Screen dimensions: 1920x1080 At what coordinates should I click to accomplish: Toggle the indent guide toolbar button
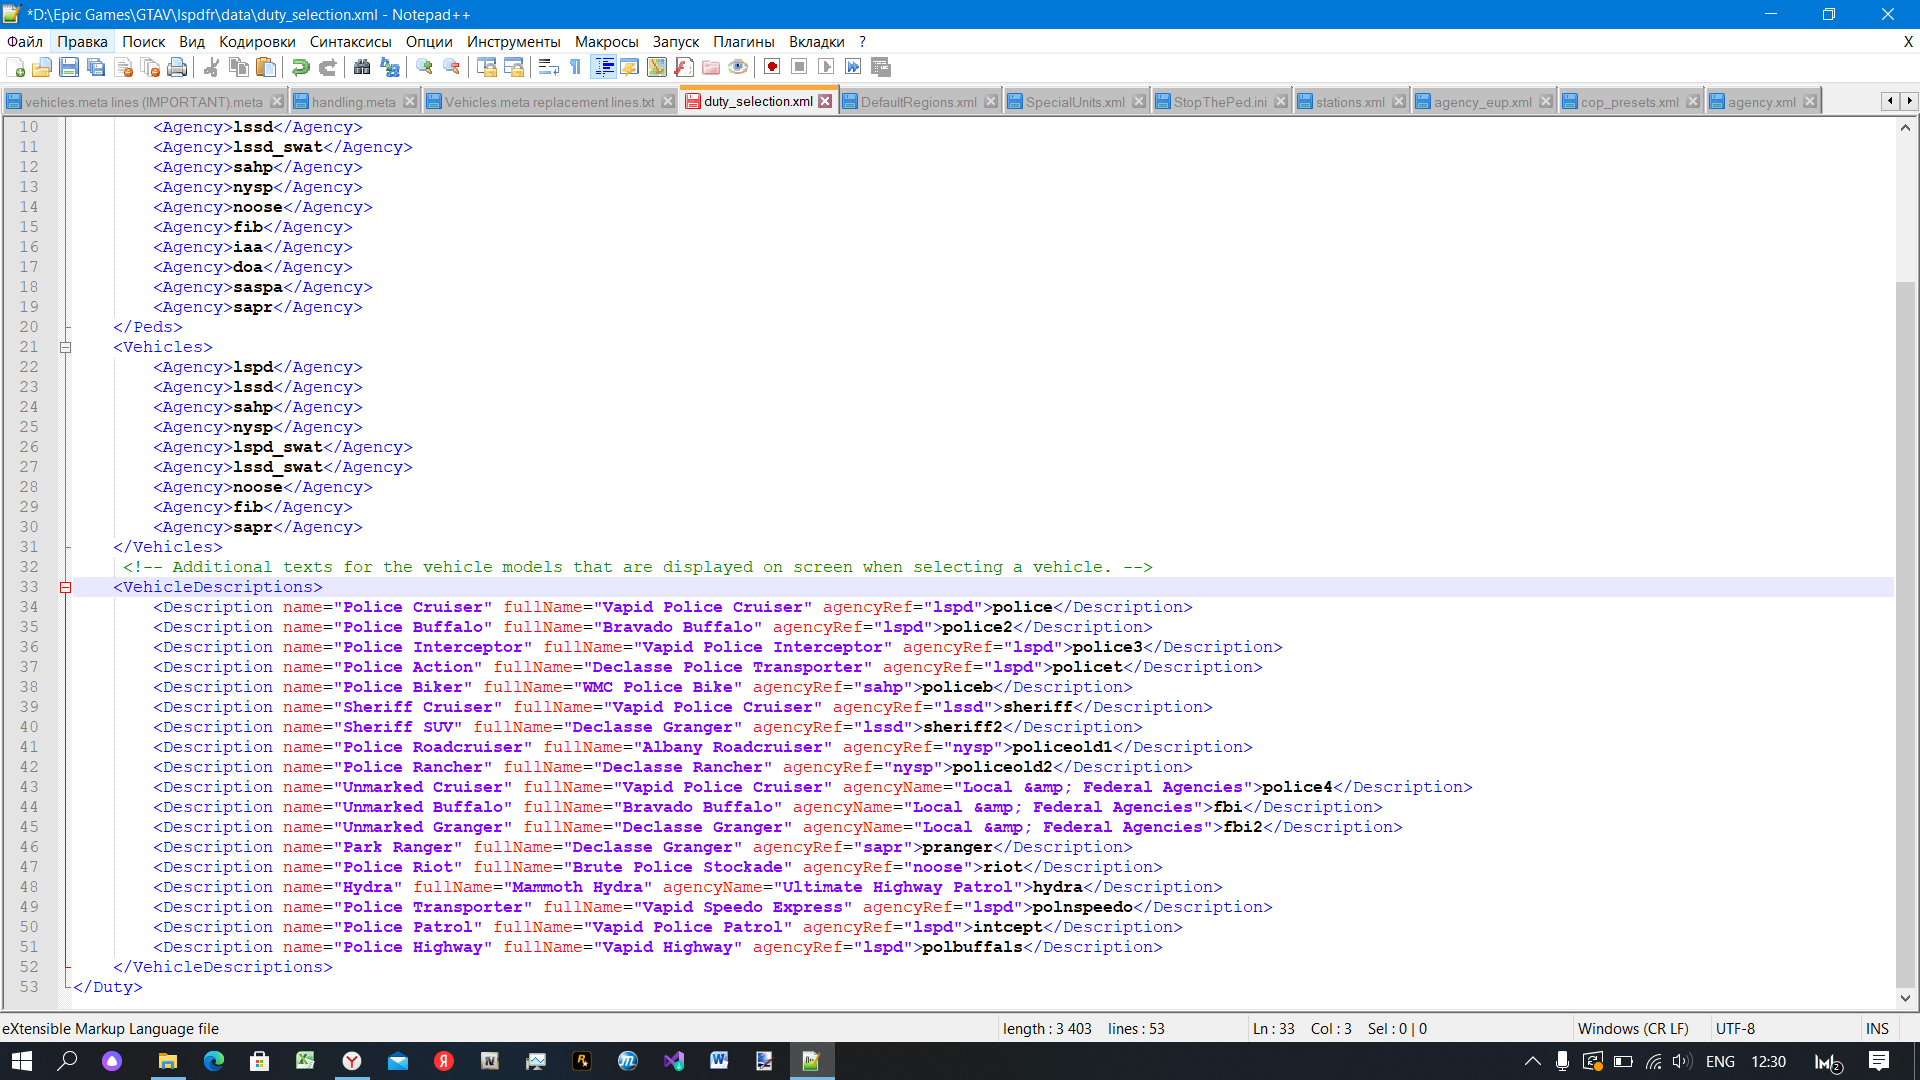[604, 67]
